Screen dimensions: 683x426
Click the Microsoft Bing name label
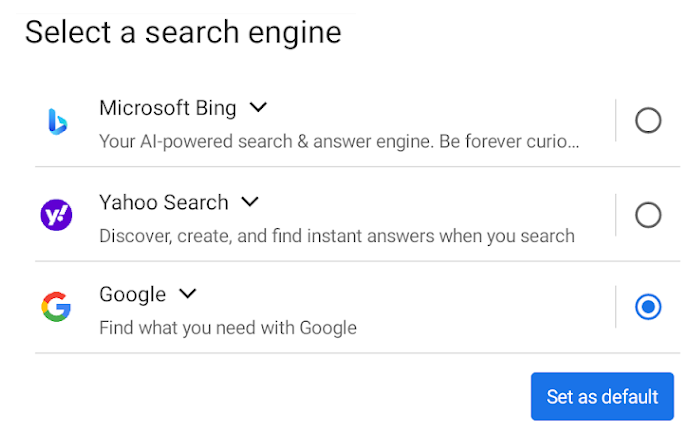168,107
